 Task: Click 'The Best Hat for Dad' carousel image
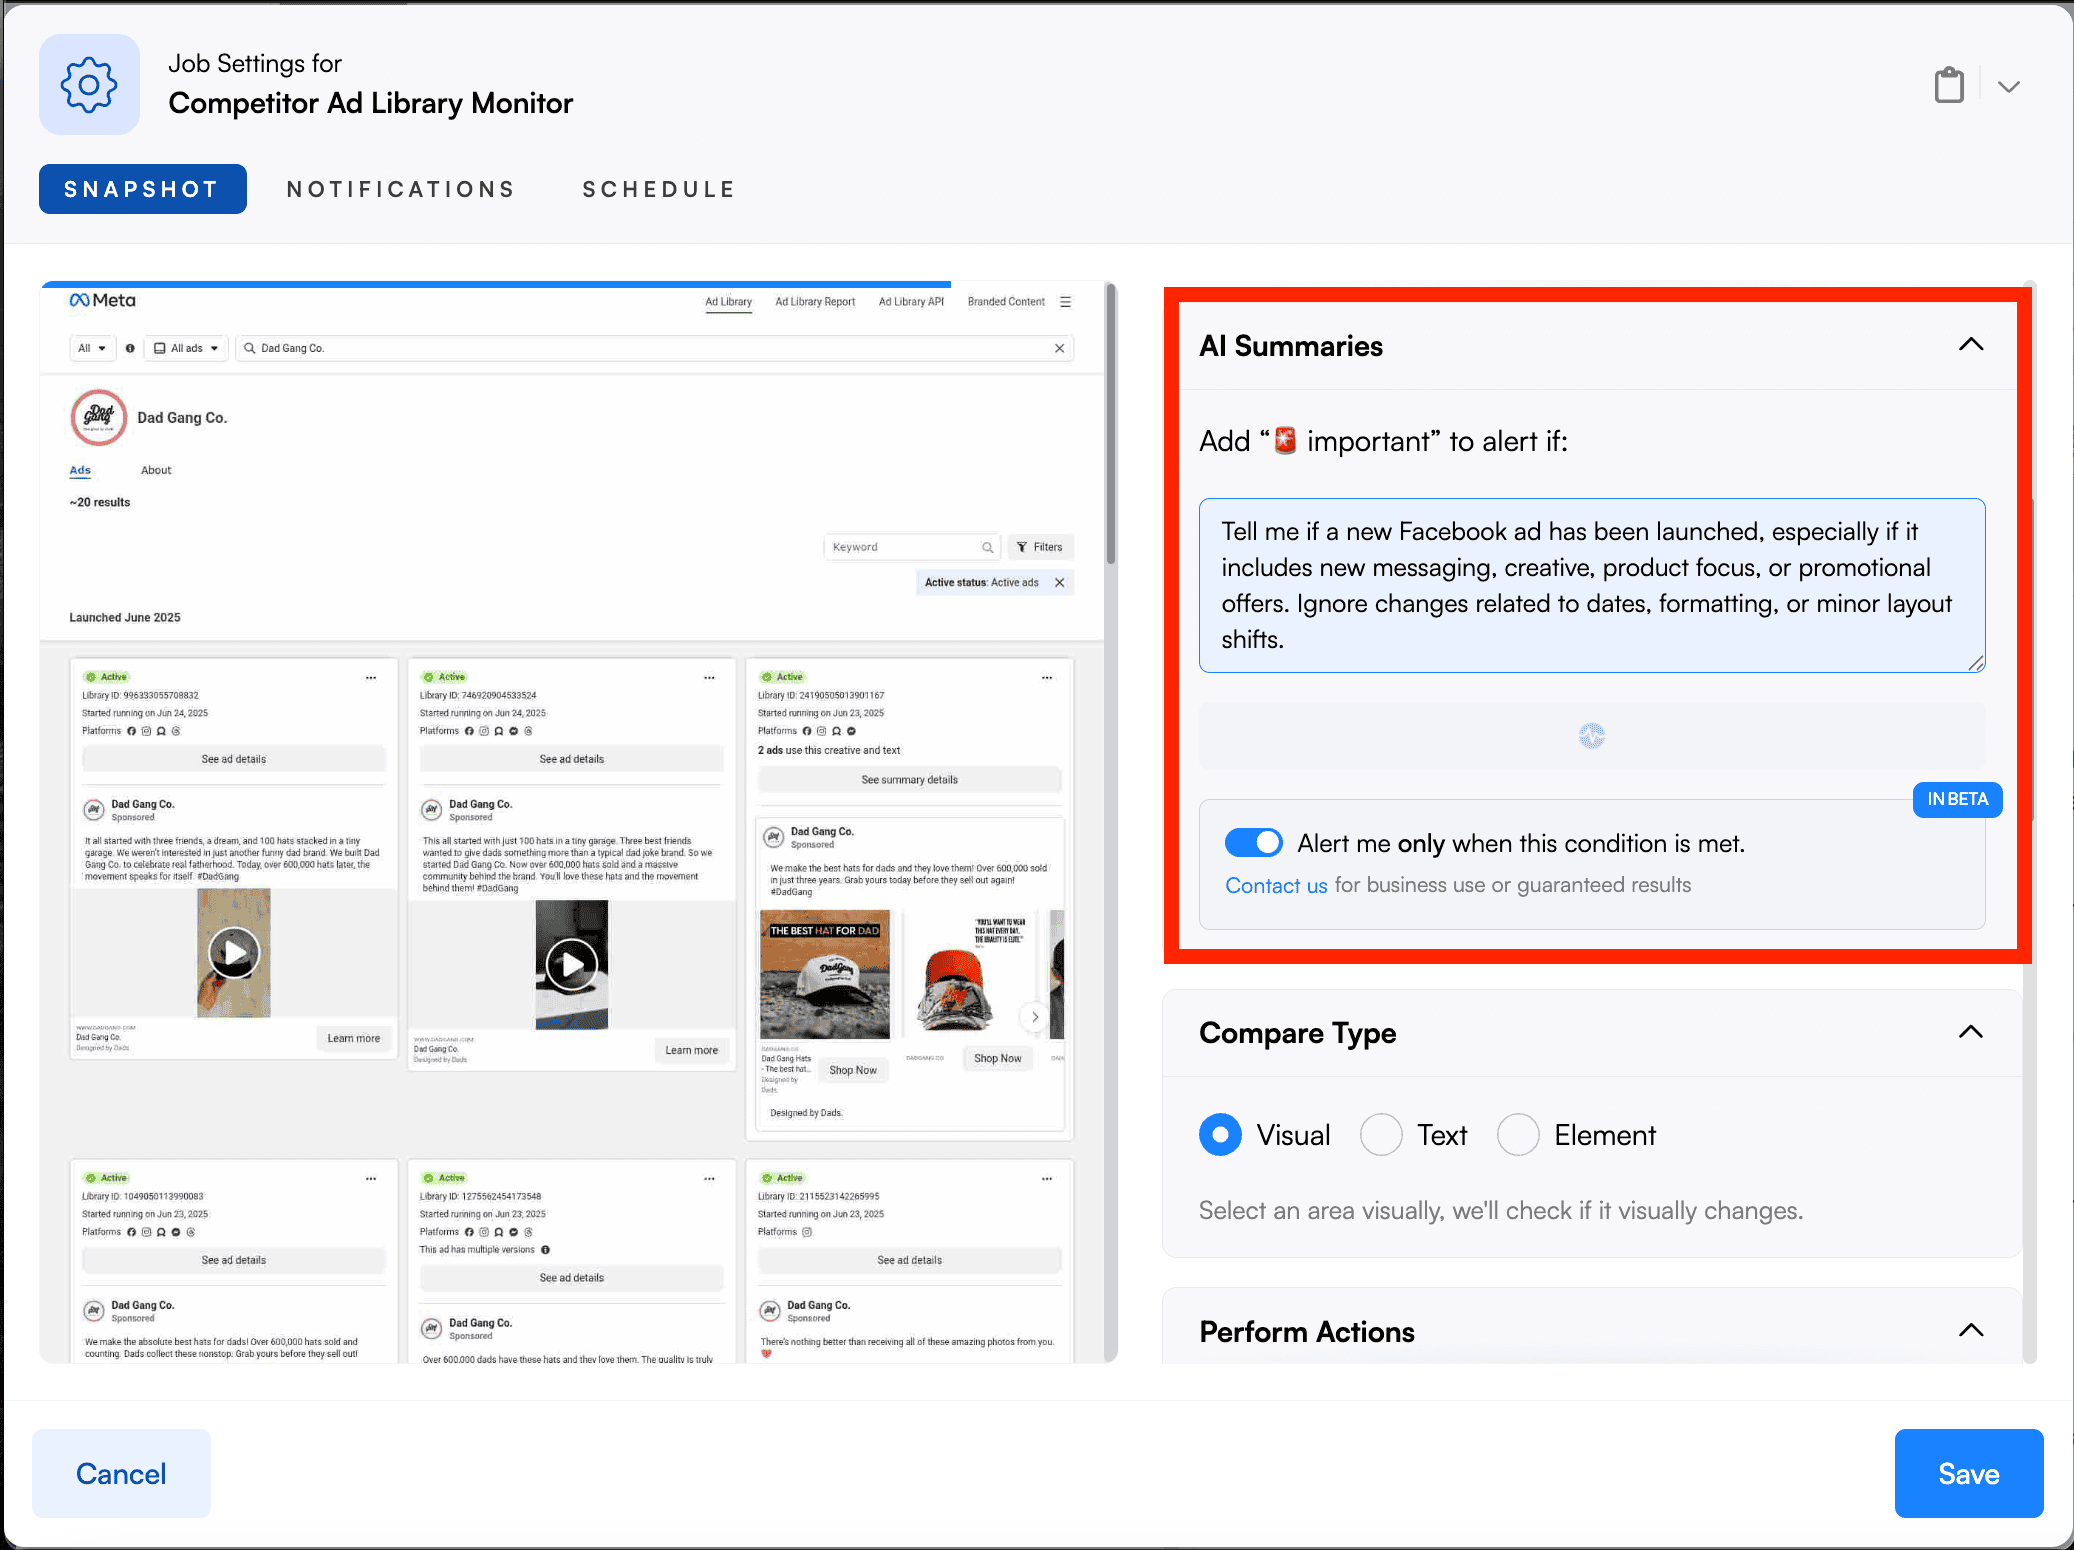click(825, 974)
